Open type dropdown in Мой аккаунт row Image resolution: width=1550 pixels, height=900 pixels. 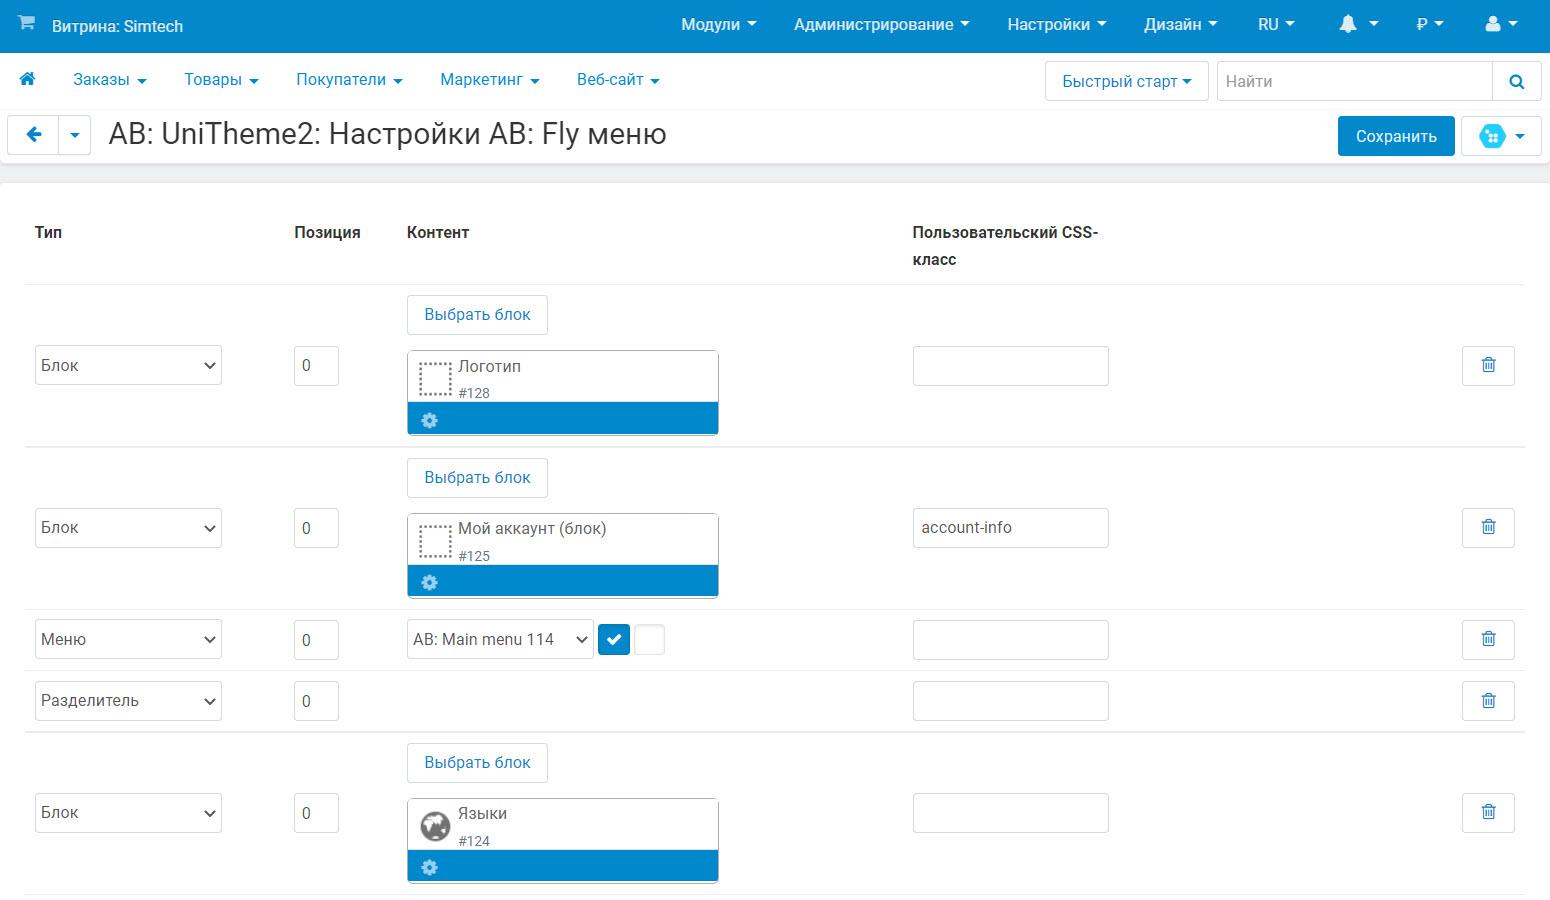click(128, 528)
